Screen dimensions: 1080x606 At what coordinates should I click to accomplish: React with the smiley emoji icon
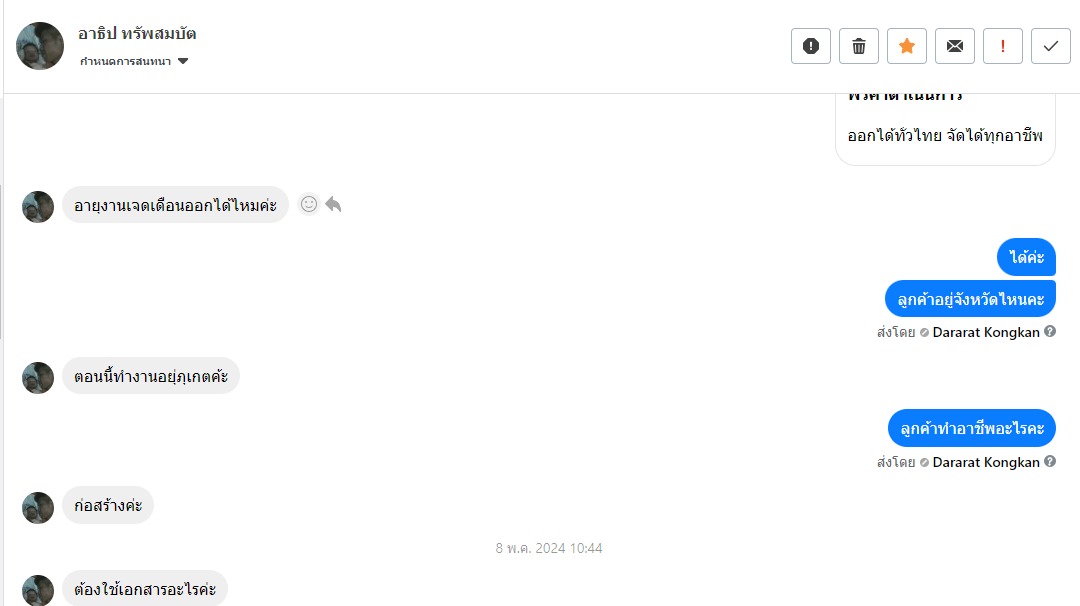[309, 204]
